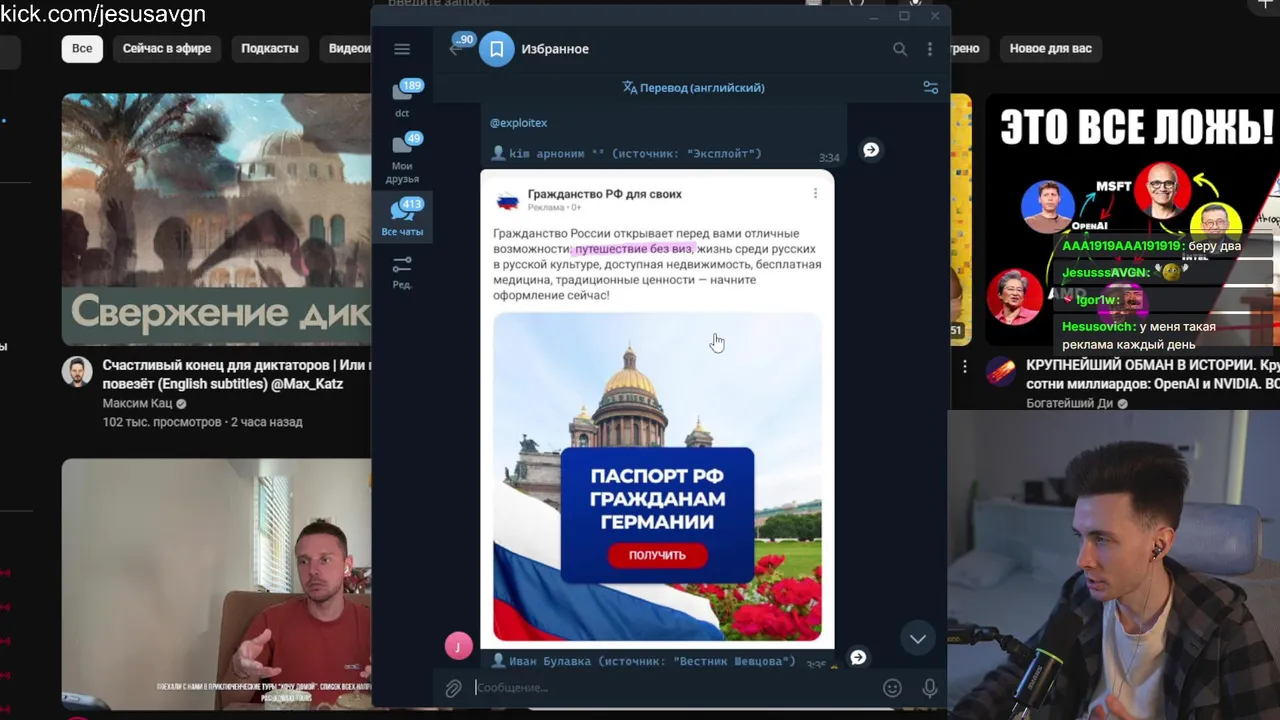Start voice message with microphone icon
Viewport: 1280px width, 720px height.
pos(930,688)
